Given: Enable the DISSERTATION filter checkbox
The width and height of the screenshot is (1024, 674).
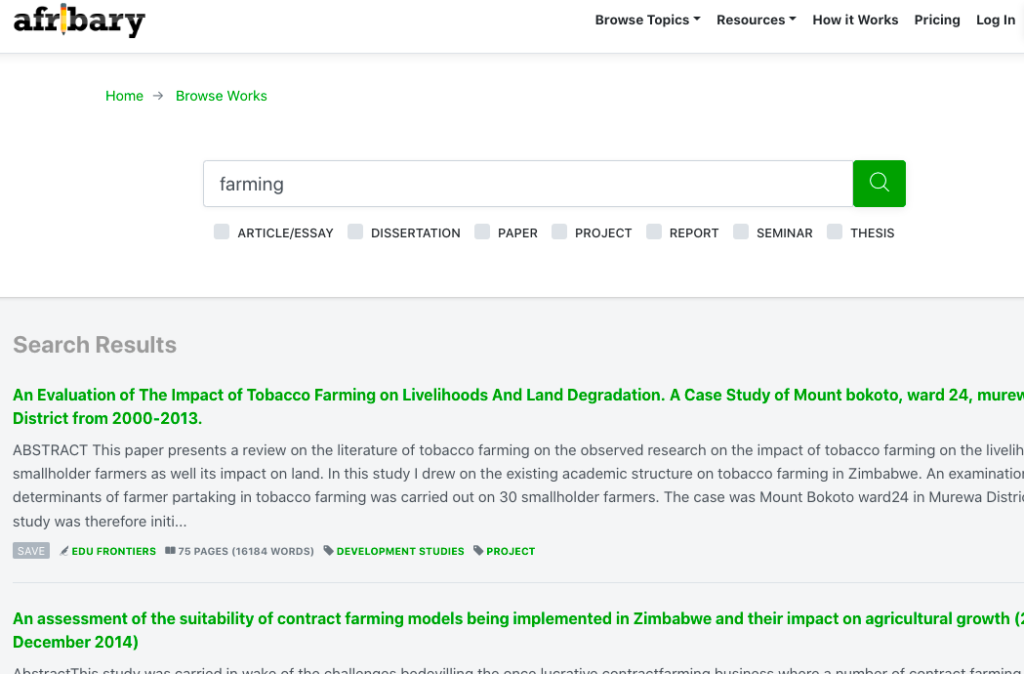Looking at the screenshot, I should pos(355,232).
